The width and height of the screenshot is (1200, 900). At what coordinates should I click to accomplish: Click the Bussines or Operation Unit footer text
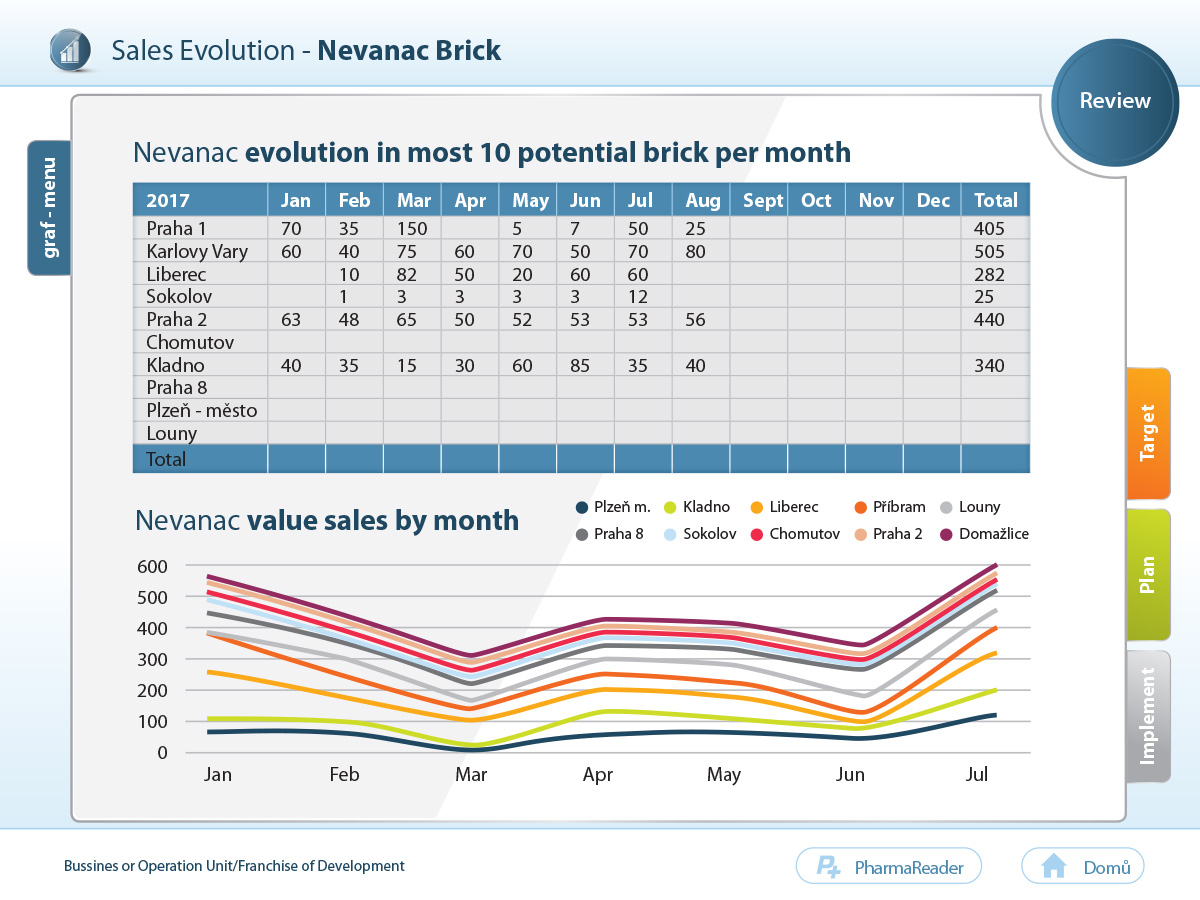coord(234,866)
